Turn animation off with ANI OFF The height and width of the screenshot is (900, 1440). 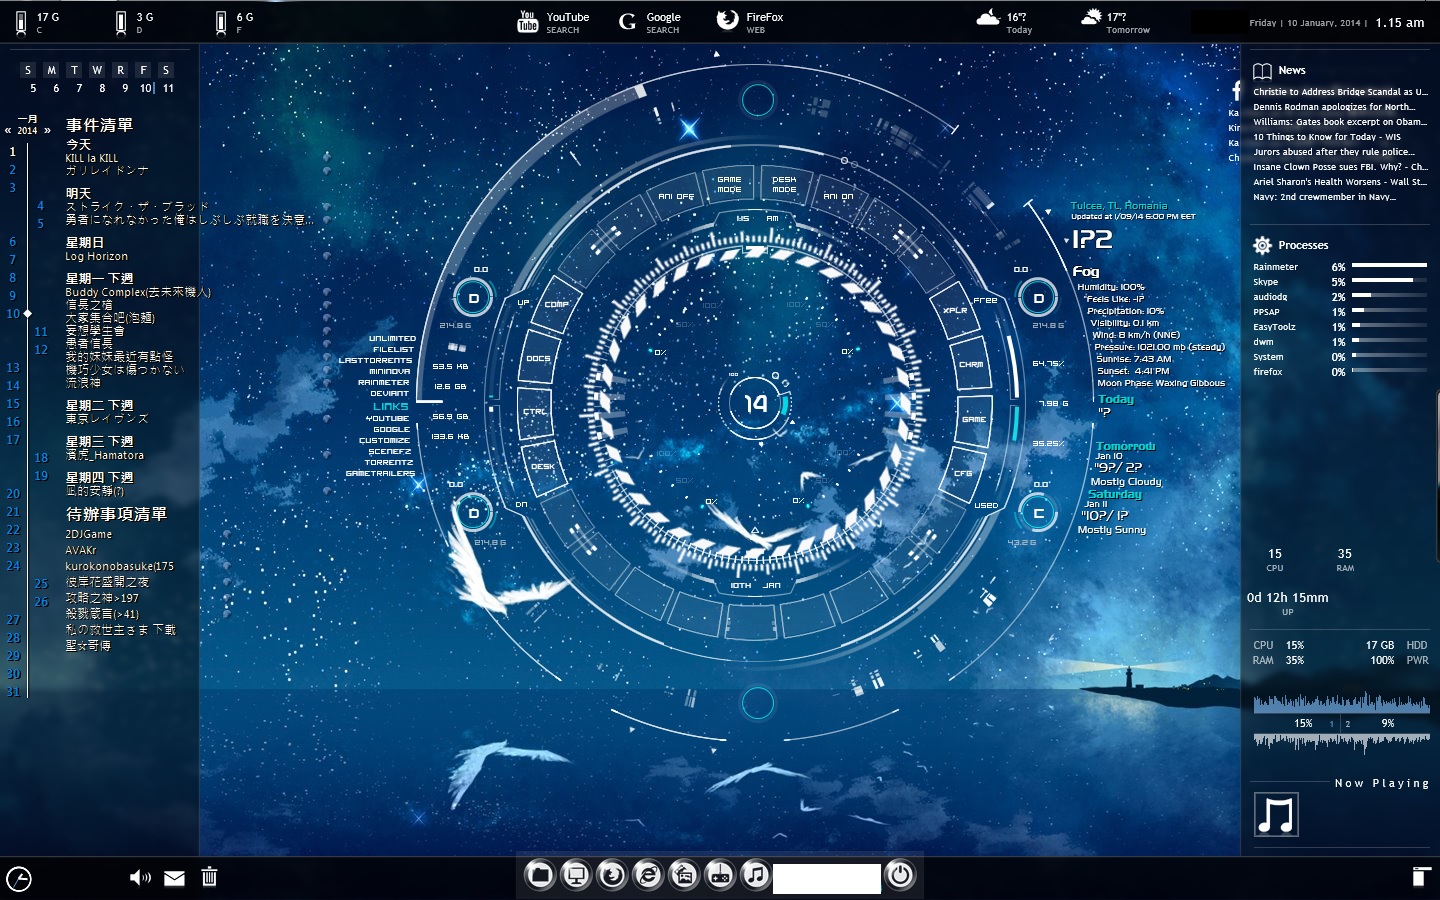(676, 197)
